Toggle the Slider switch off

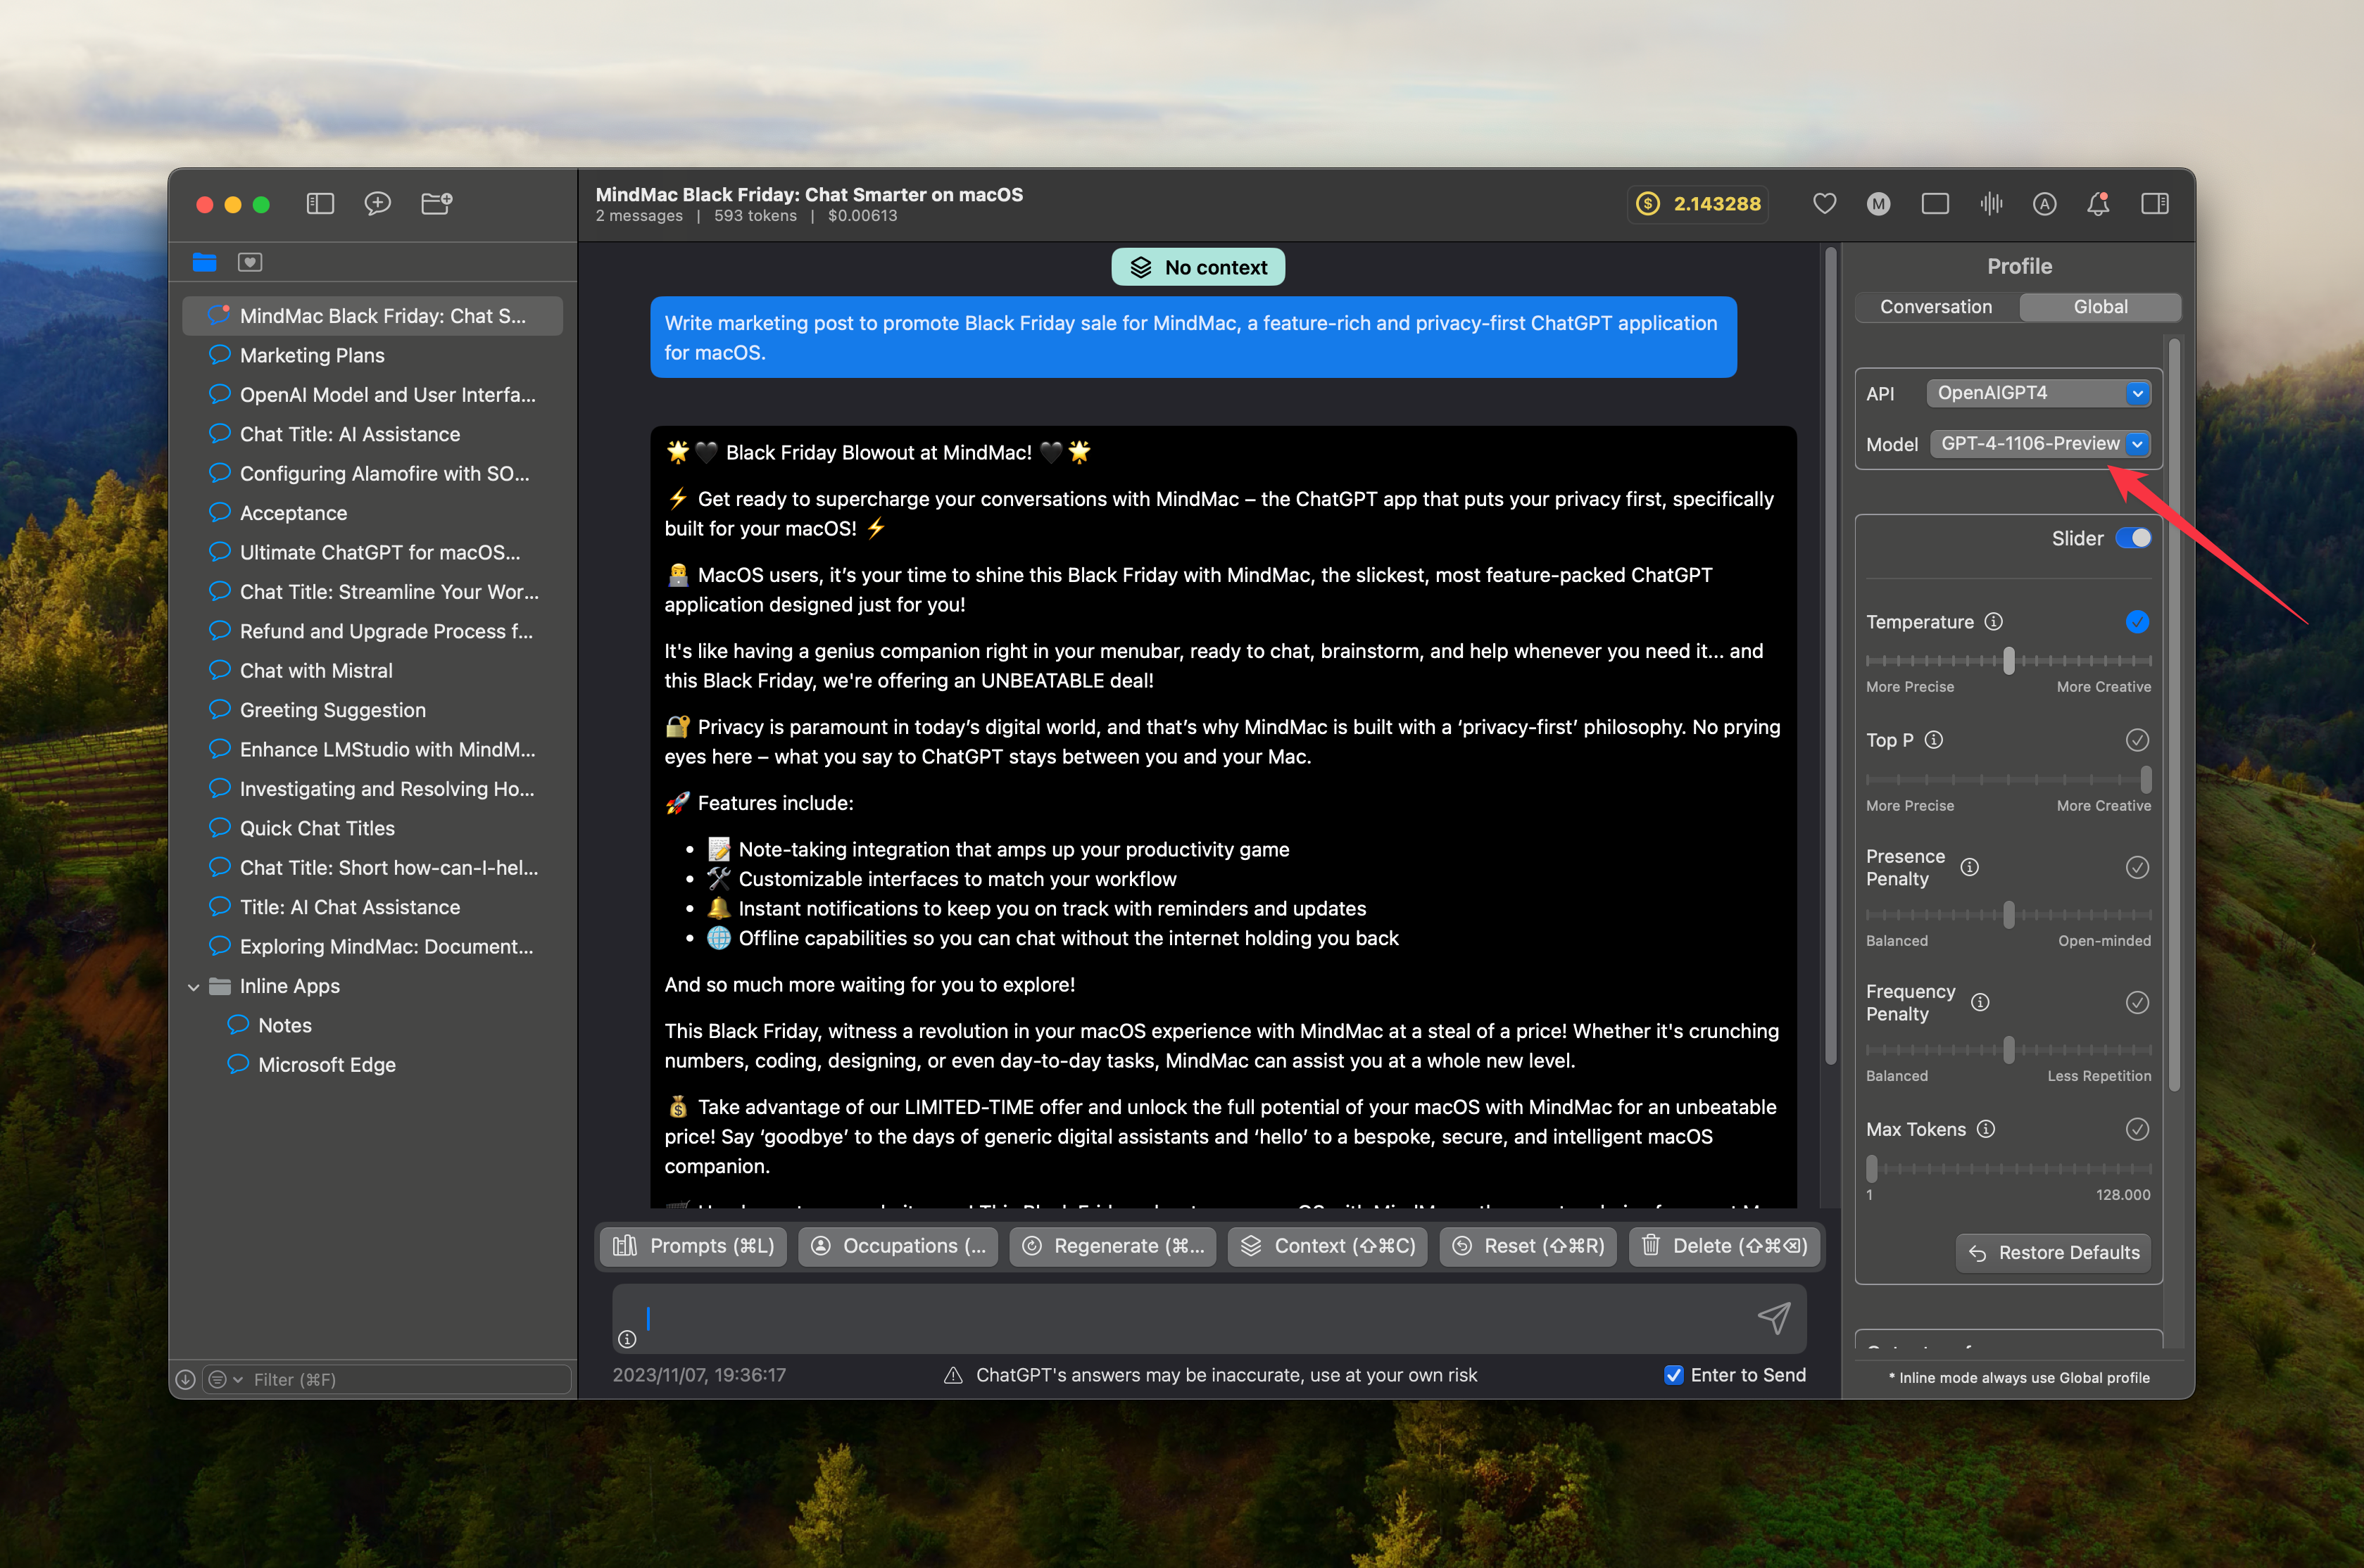[2133, 538]
